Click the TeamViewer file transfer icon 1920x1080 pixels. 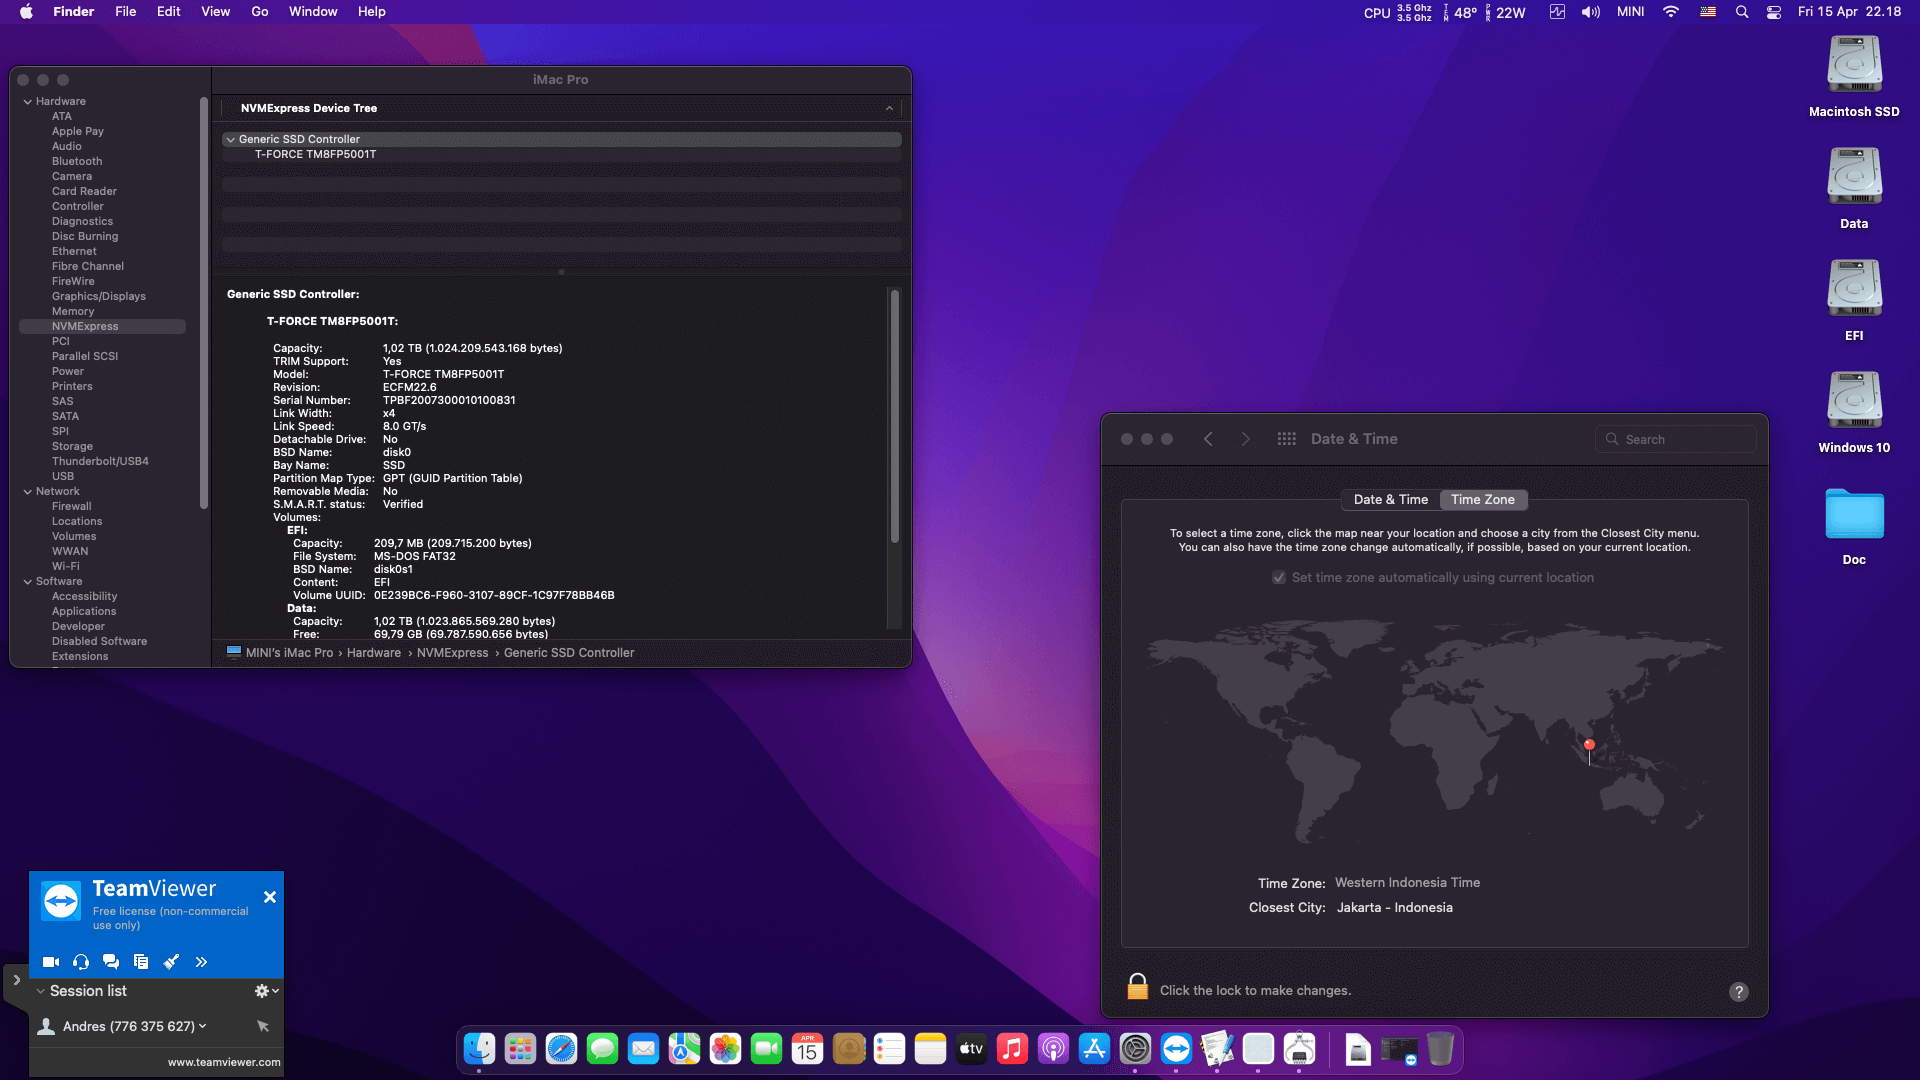141,962
